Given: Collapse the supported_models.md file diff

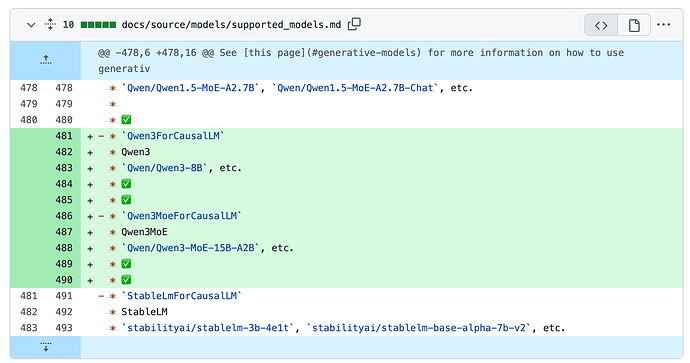Looking at the screenshot, I should coord(31,25).
